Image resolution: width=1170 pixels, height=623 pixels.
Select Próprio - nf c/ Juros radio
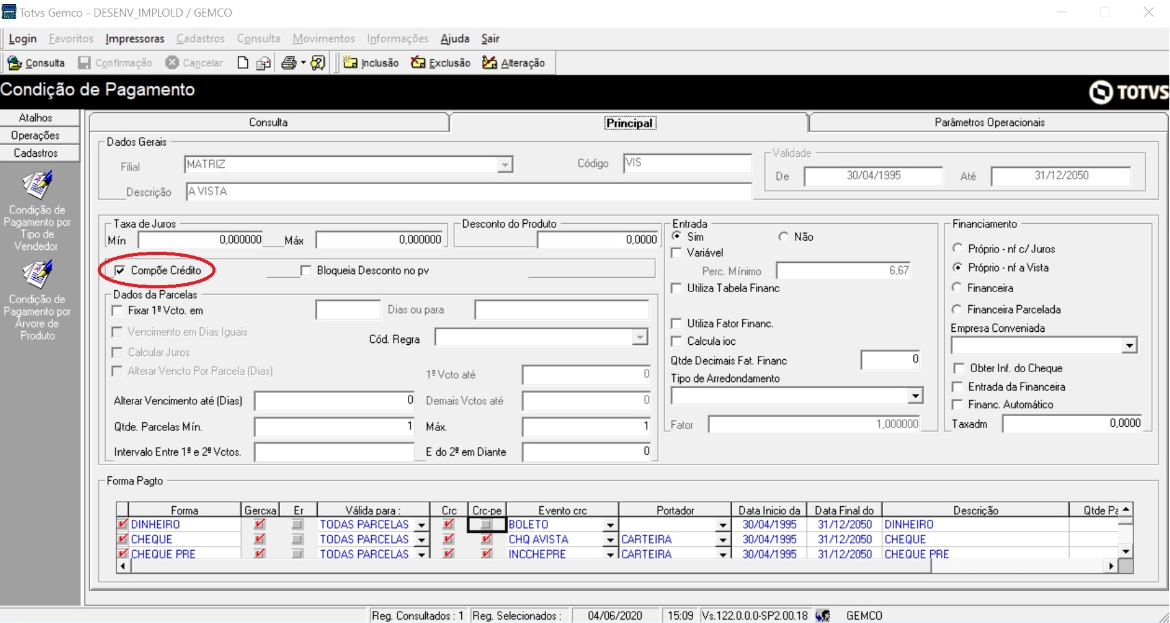pos(958,249)
